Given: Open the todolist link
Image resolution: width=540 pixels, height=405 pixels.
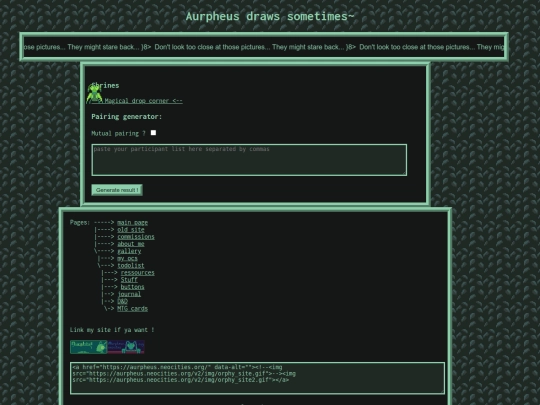Looking at the screenshot, I should [131, 266].
